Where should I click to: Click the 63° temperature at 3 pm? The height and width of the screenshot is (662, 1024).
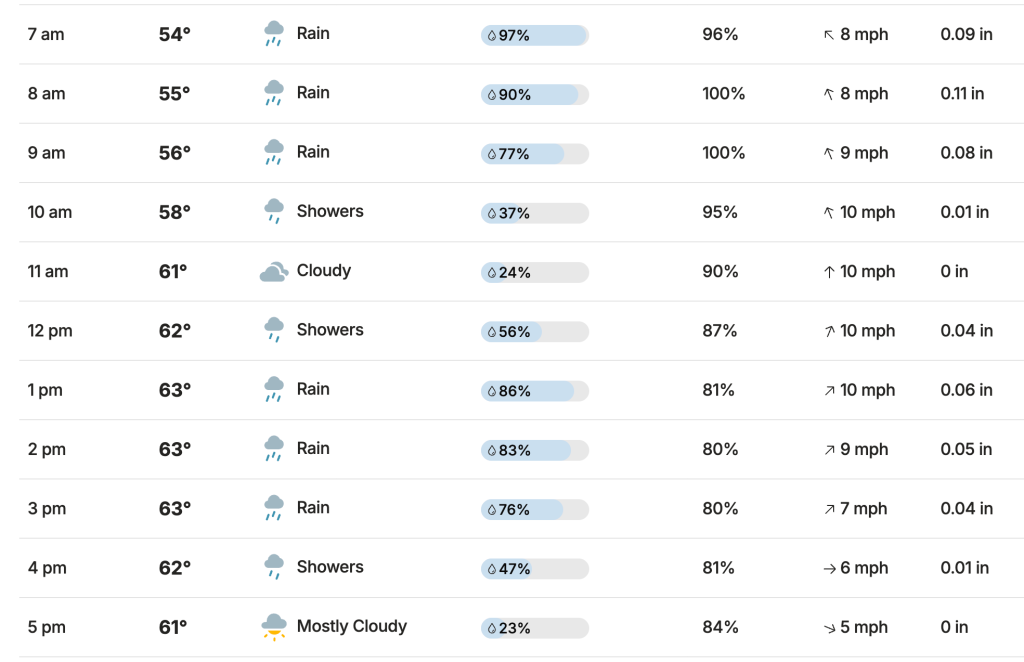tap(174, 508)
